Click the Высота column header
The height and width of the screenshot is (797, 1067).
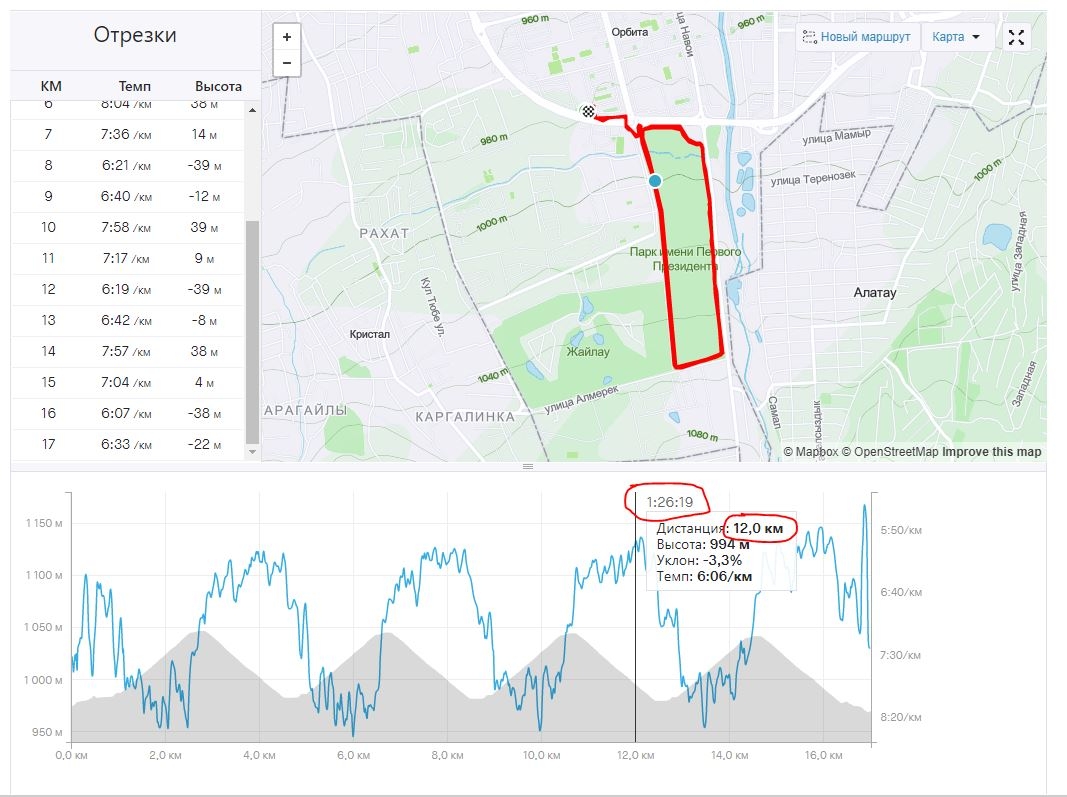tap(218, 86)
